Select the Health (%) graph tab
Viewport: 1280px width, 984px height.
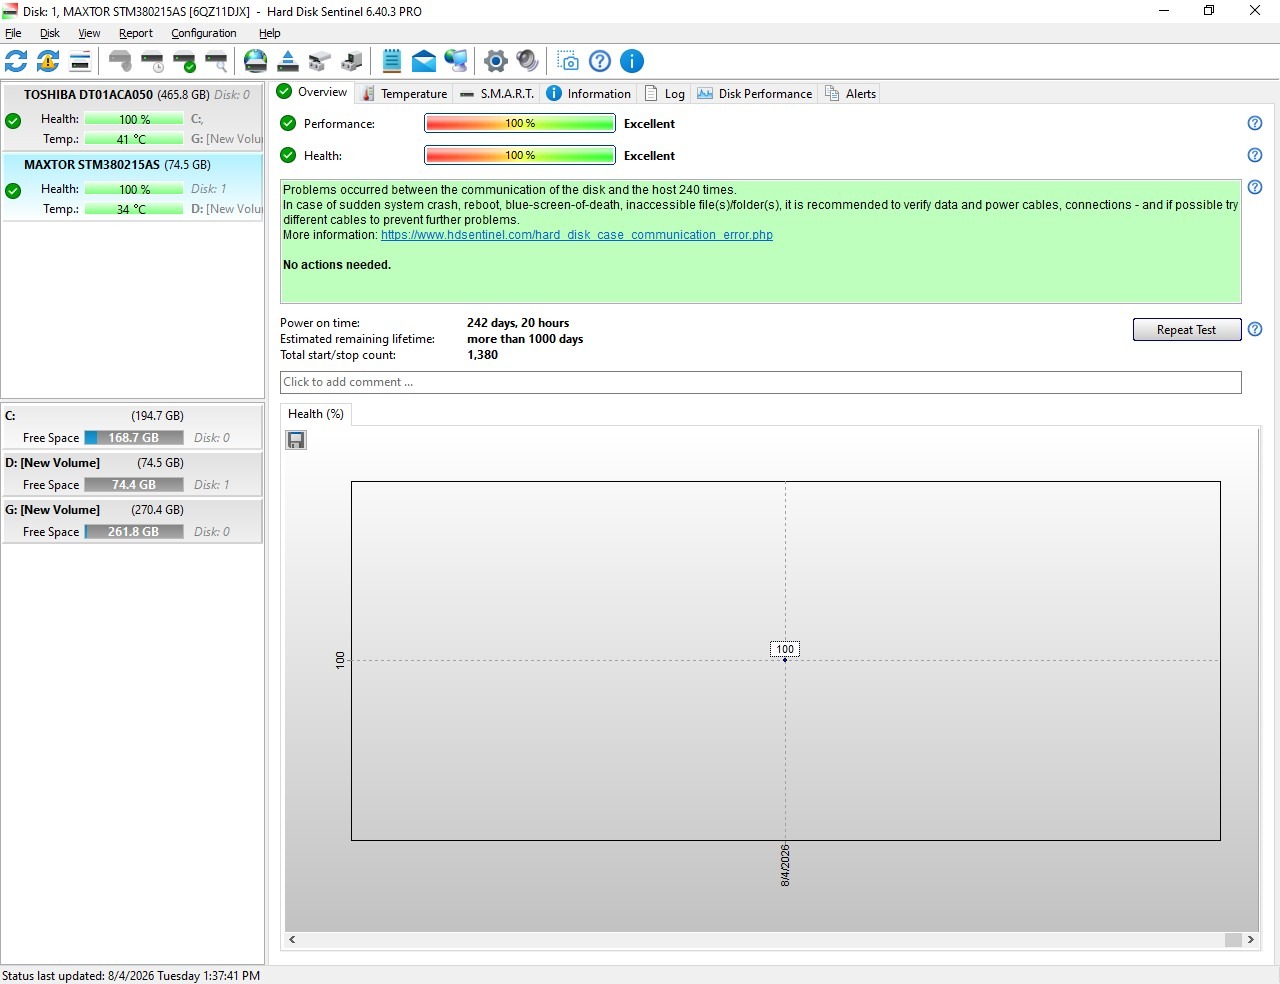[316, 414]
